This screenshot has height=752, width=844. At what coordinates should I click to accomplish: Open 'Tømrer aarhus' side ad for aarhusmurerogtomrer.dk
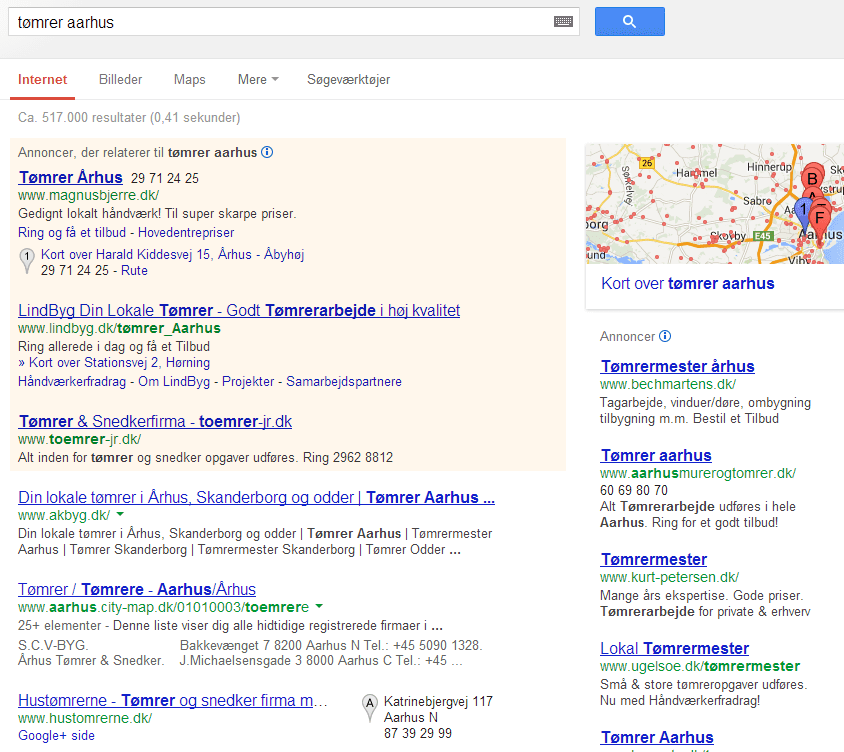point(656,455)
